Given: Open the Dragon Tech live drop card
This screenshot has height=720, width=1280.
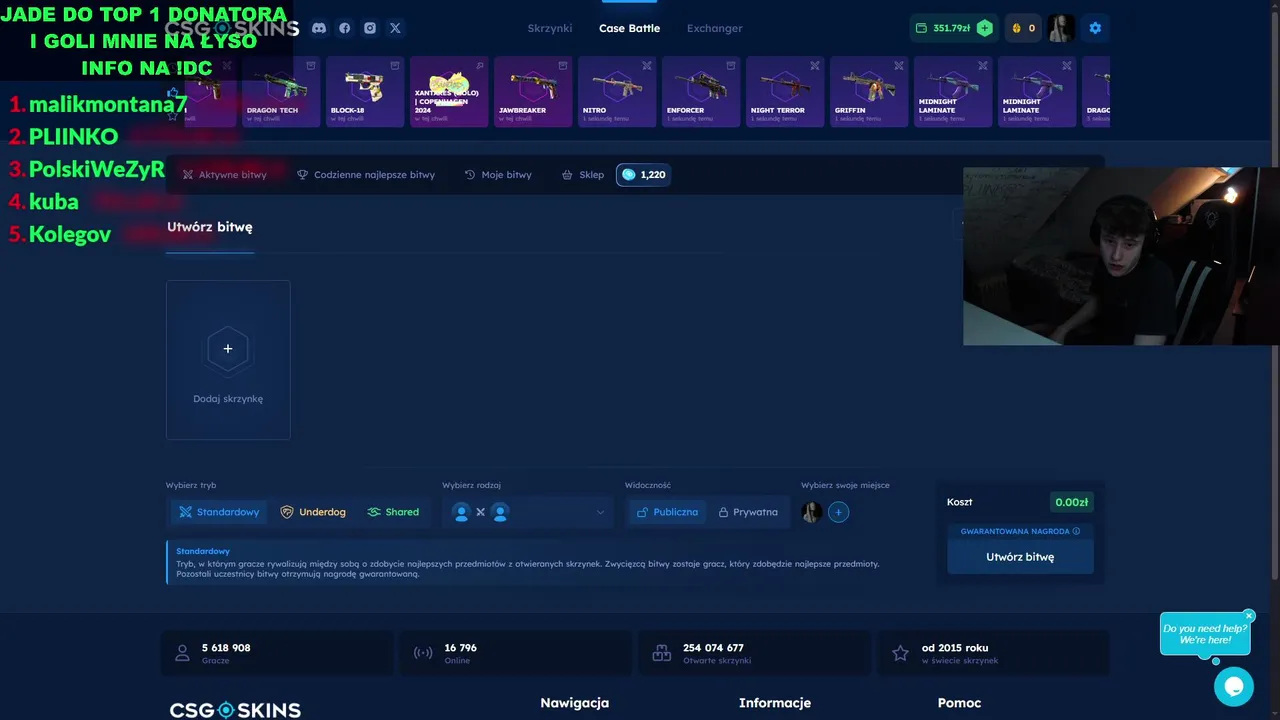Looking at the screenshot, I should [281, 92].
